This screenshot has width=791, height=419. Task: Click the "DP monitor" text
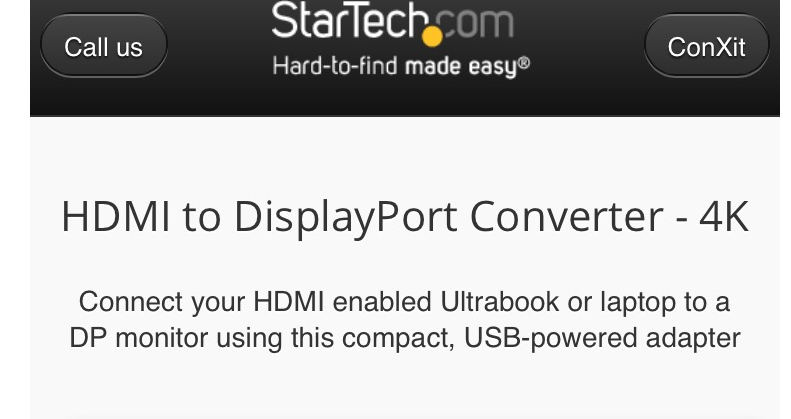point(139,338)
